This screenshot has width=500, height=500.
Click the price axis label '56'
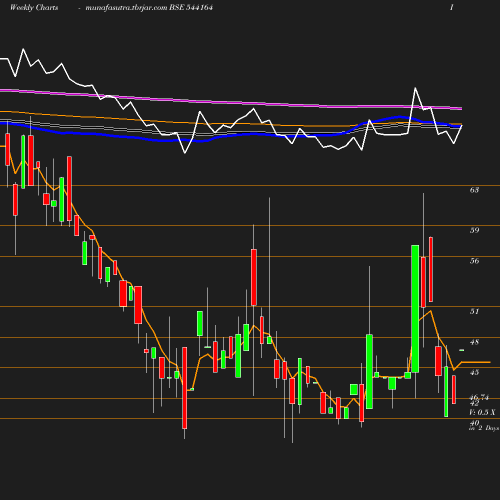coord(474,261)
